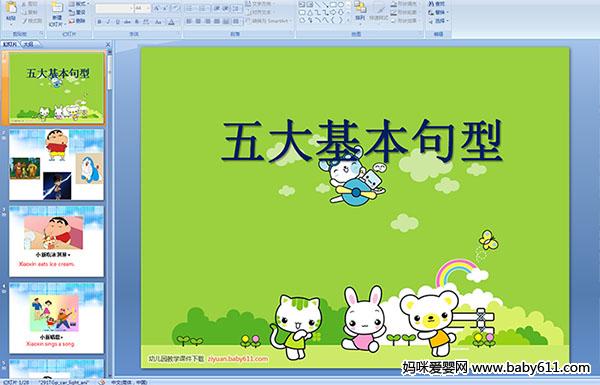
Task: Click the Replace button in editing group
Action: (x=438, y=12)
